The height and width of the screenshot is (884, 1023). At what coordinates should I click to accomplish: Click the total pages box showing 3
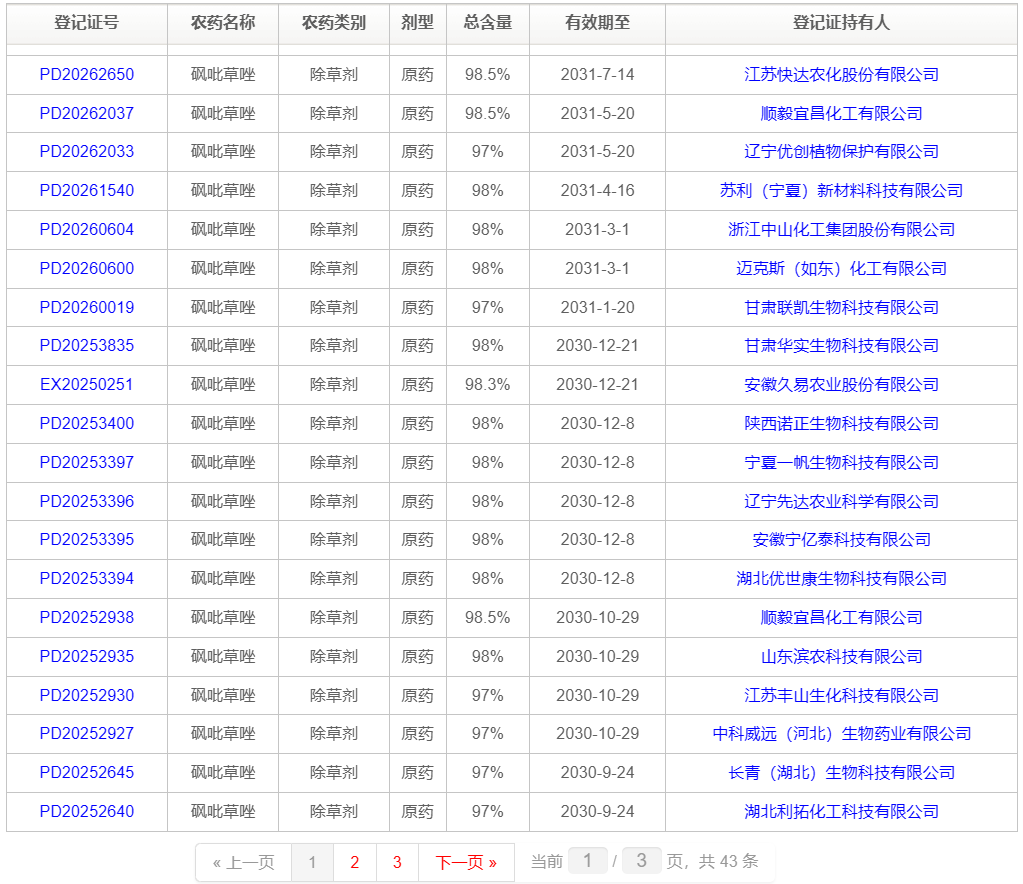pos(642,861)
